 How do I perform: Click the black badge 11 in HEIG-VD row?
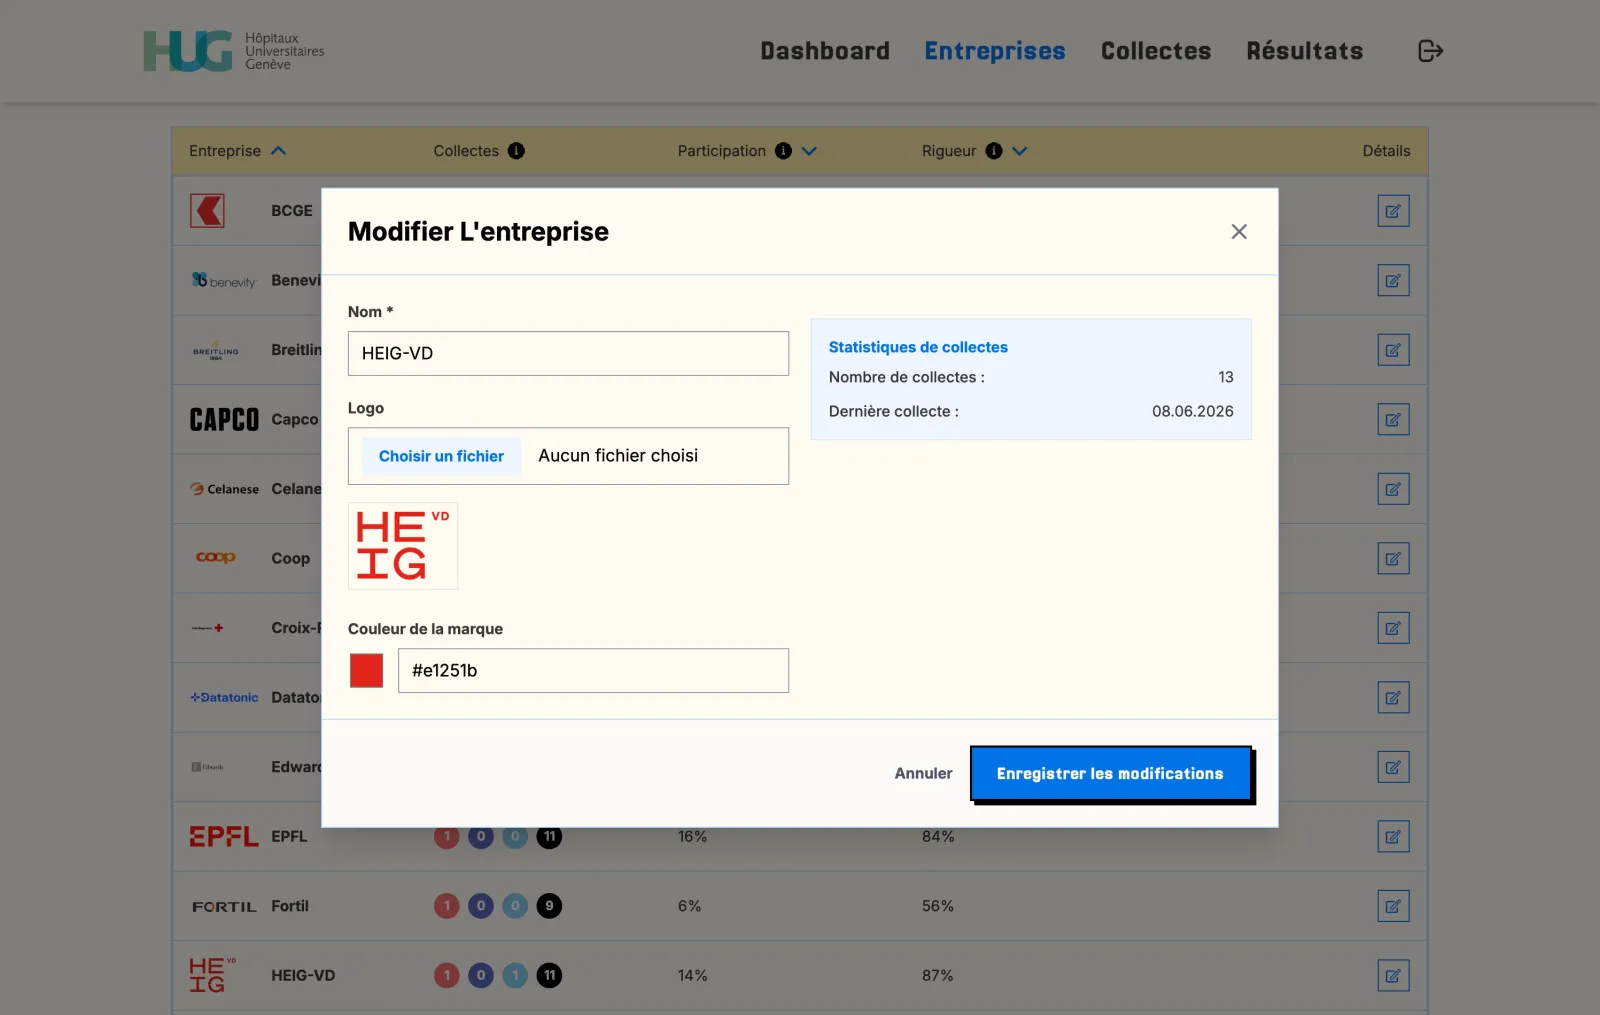tap(549, 976)
